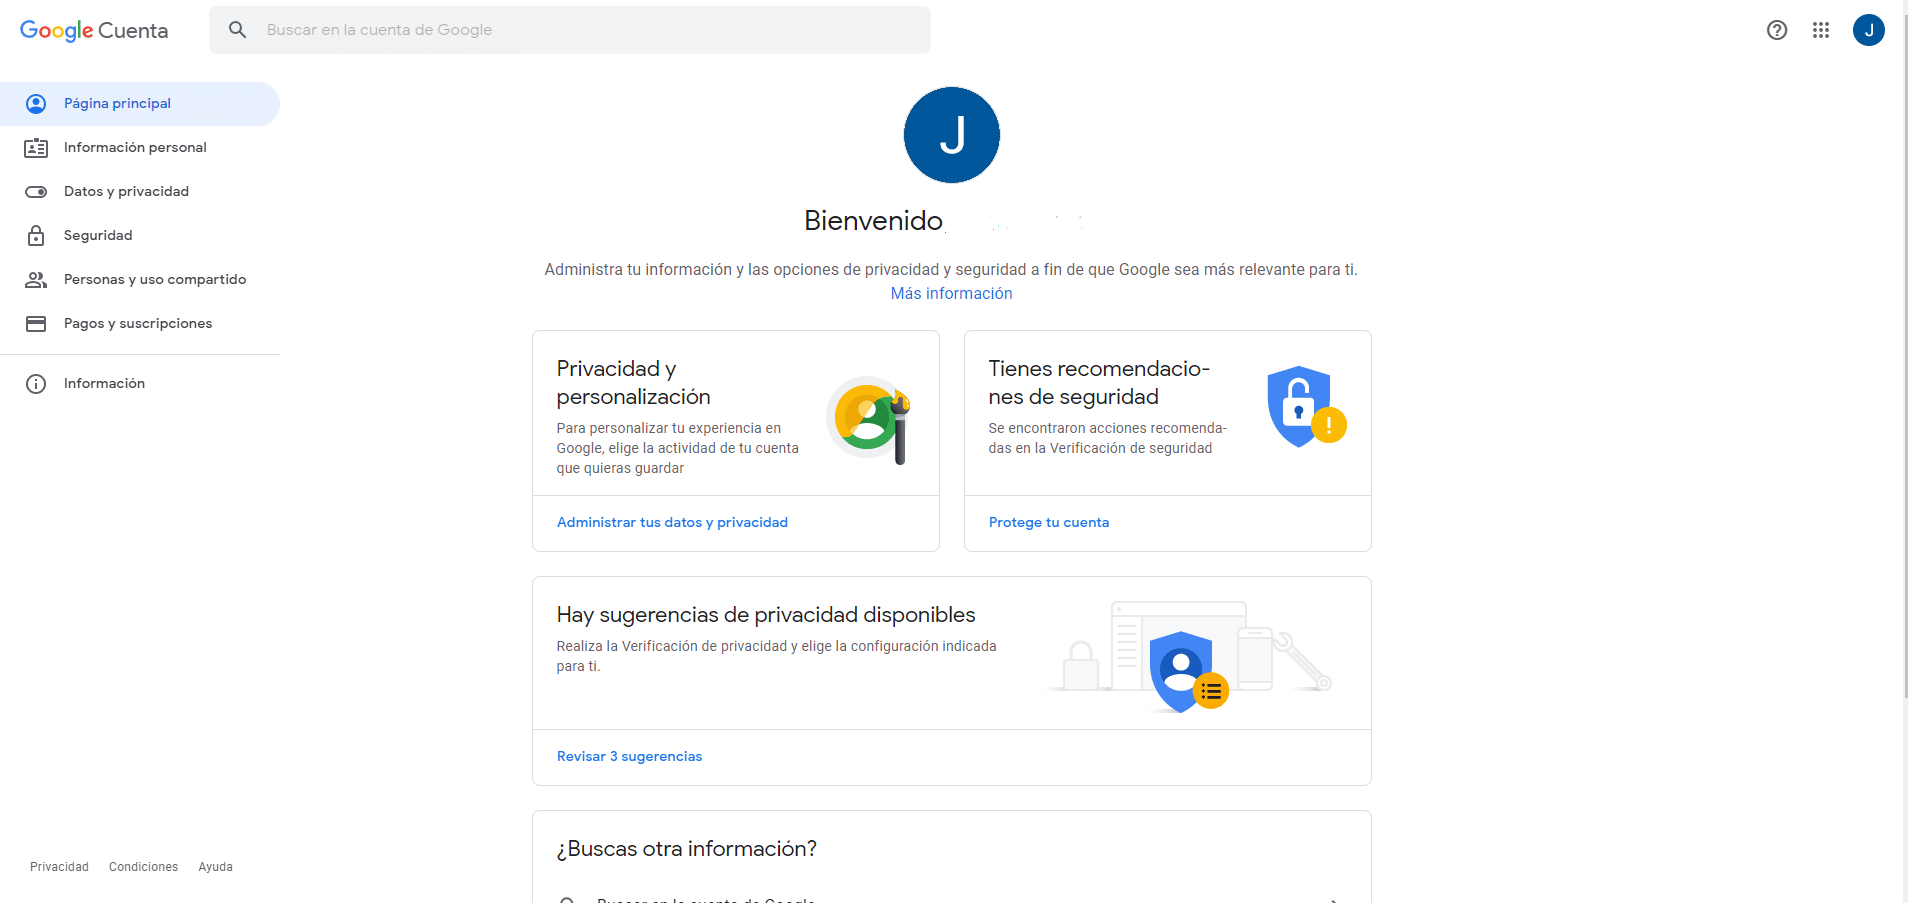The height and width of the screenshot is (903, 1908).
Task: Click the Datos y privacidad toggle icon
Action: coord(36,191)
